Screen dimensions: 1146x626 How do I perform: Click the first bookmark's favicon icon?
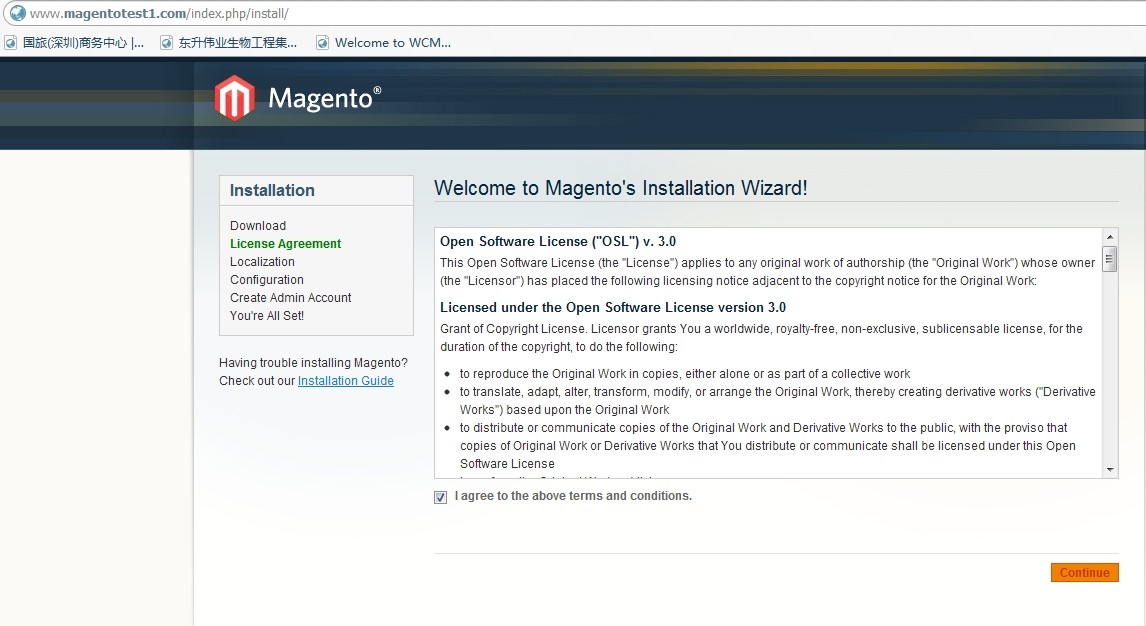[x=11, y=43]
